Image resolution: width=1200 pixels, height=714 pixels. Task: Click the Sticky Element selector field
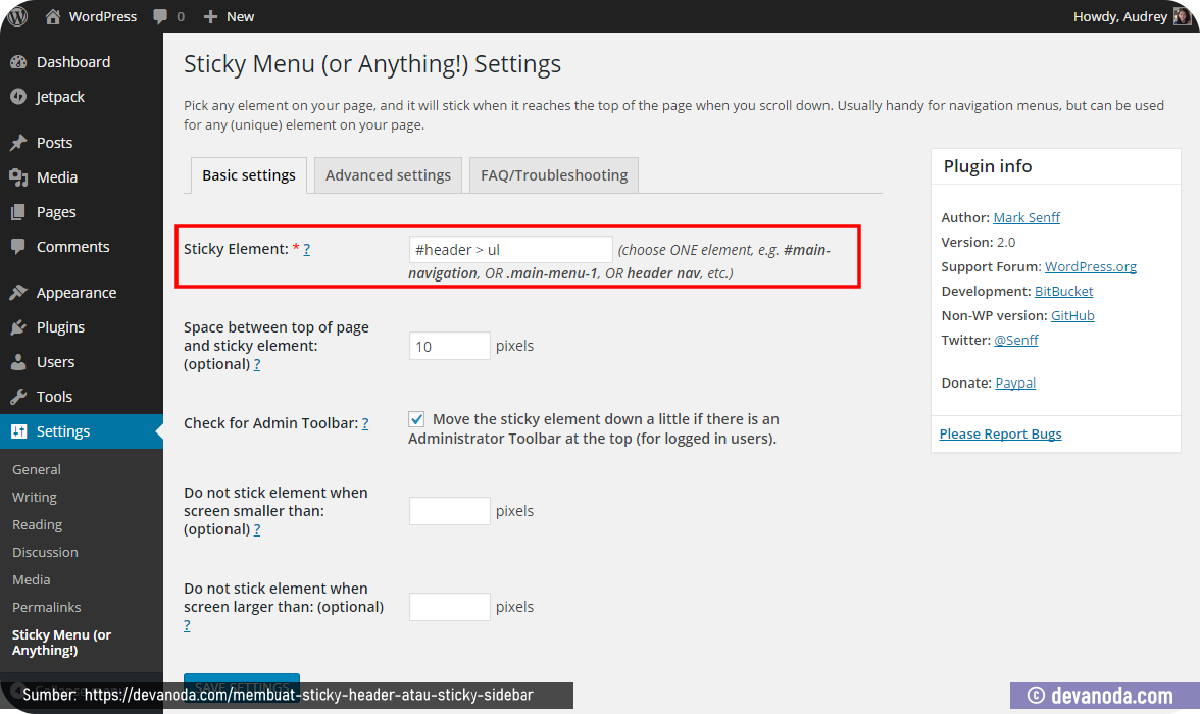511,249
